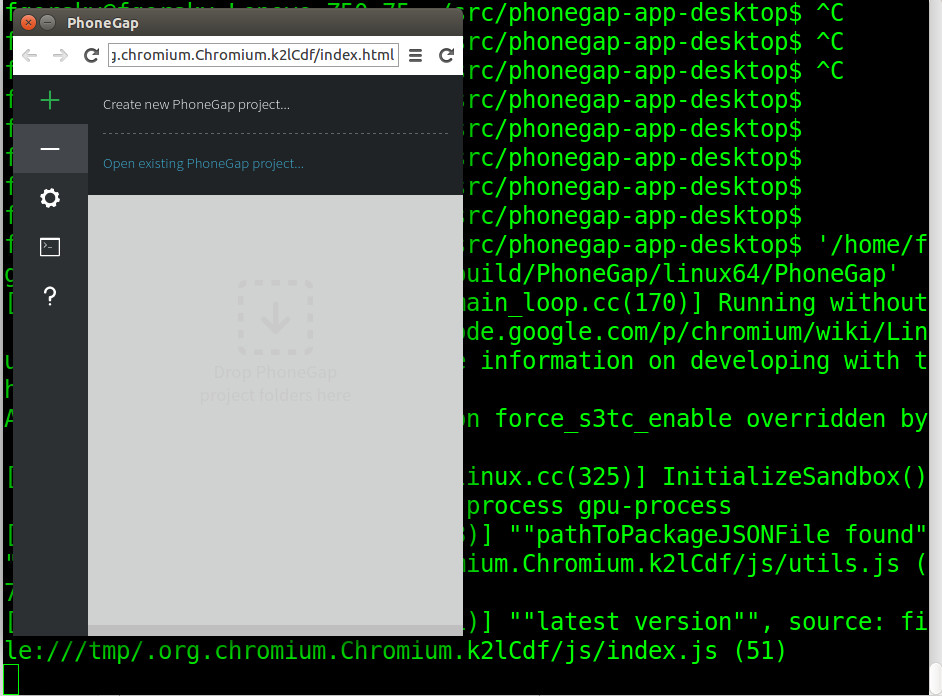The width and height of the screenshot is (942, 696).
Task: Click the refresh icon right of the menu
Action: [444, 56]
